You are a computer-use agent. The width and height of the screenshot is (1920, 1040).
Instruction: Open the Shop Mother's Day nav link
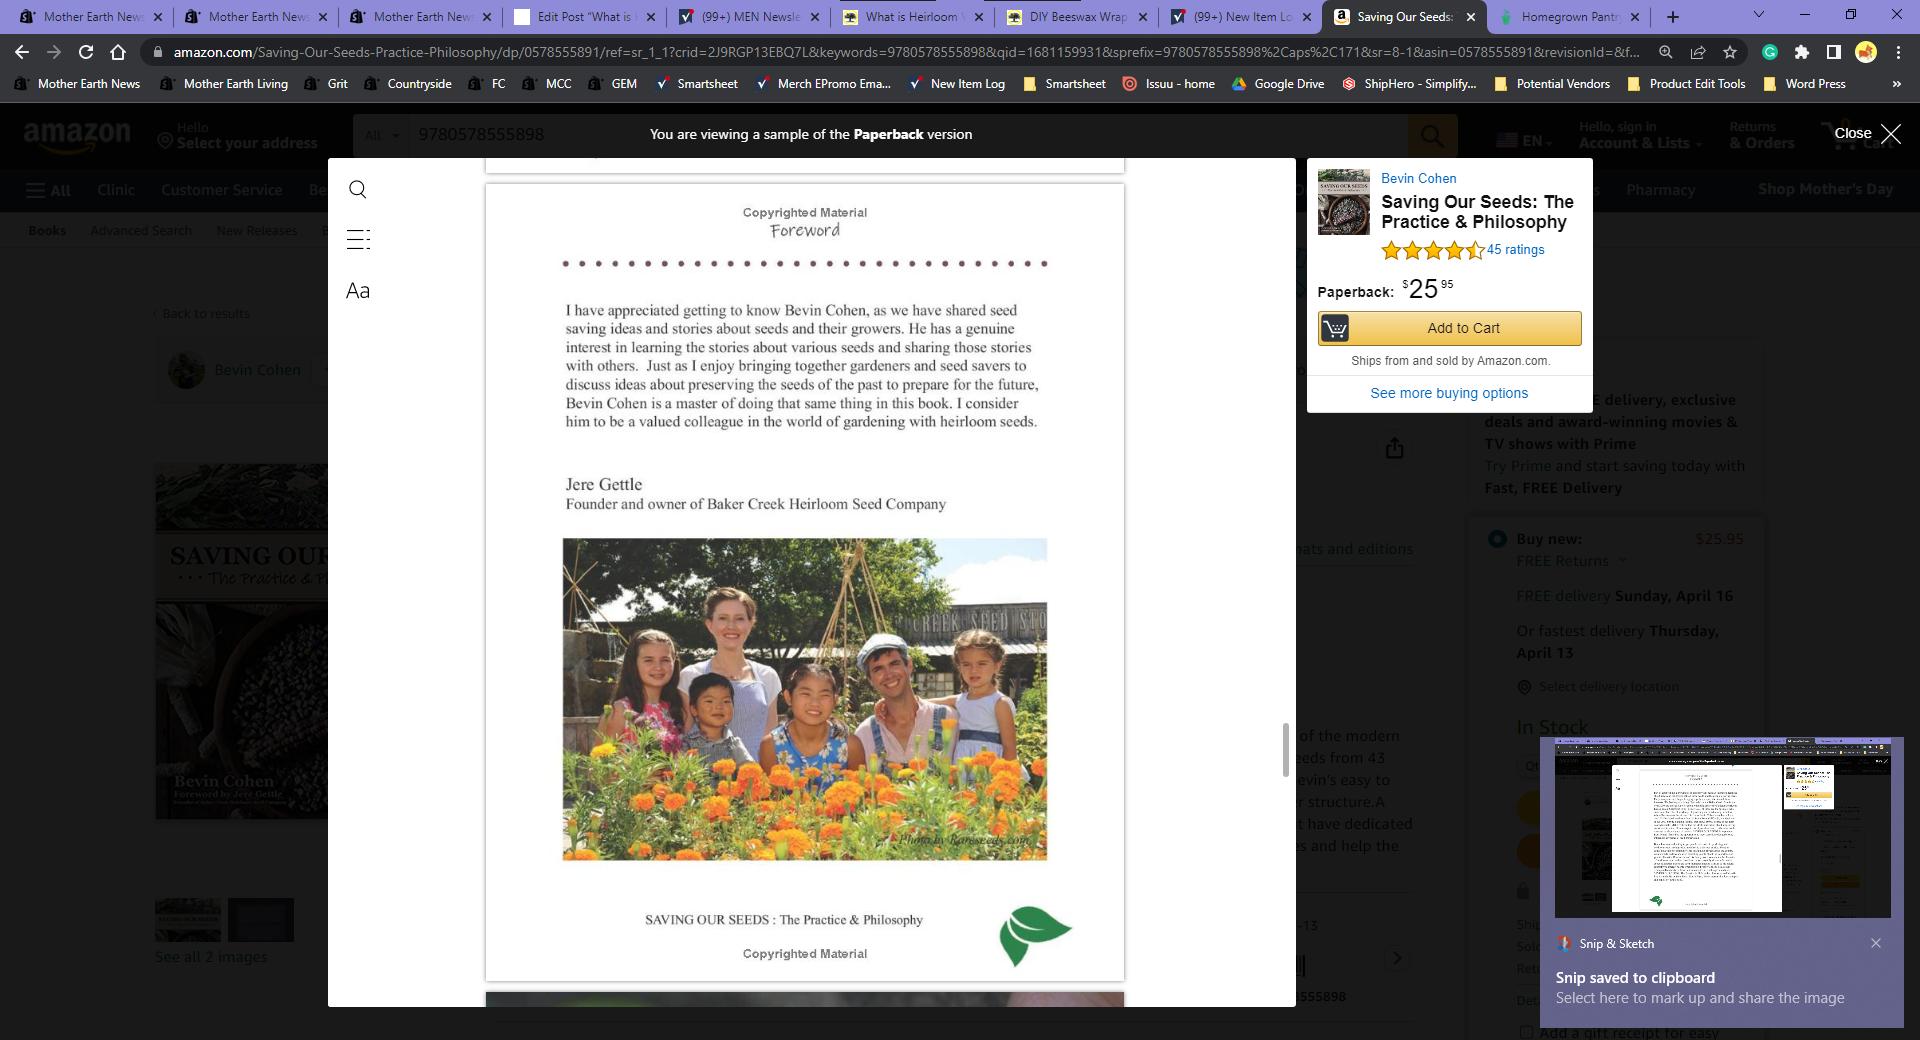coord(1825,189)
